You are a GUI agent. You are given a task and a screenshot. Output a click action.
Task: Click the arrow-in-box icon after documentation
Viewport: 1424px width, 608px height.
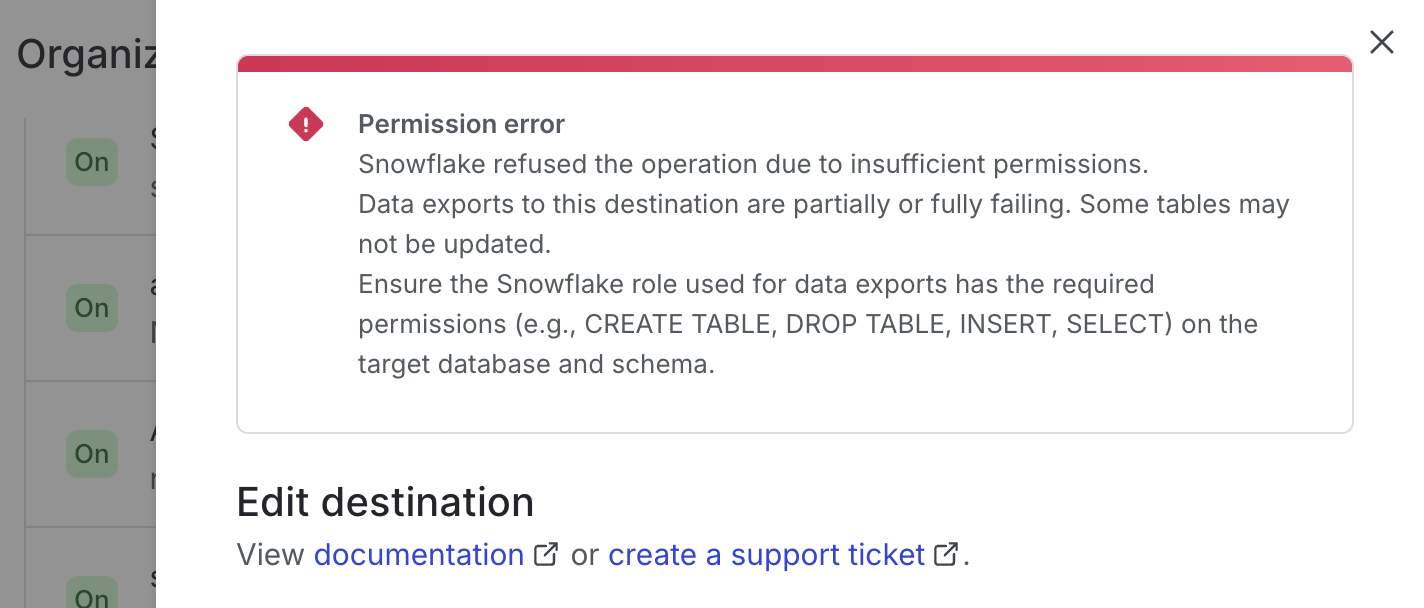tap(546, 553)
